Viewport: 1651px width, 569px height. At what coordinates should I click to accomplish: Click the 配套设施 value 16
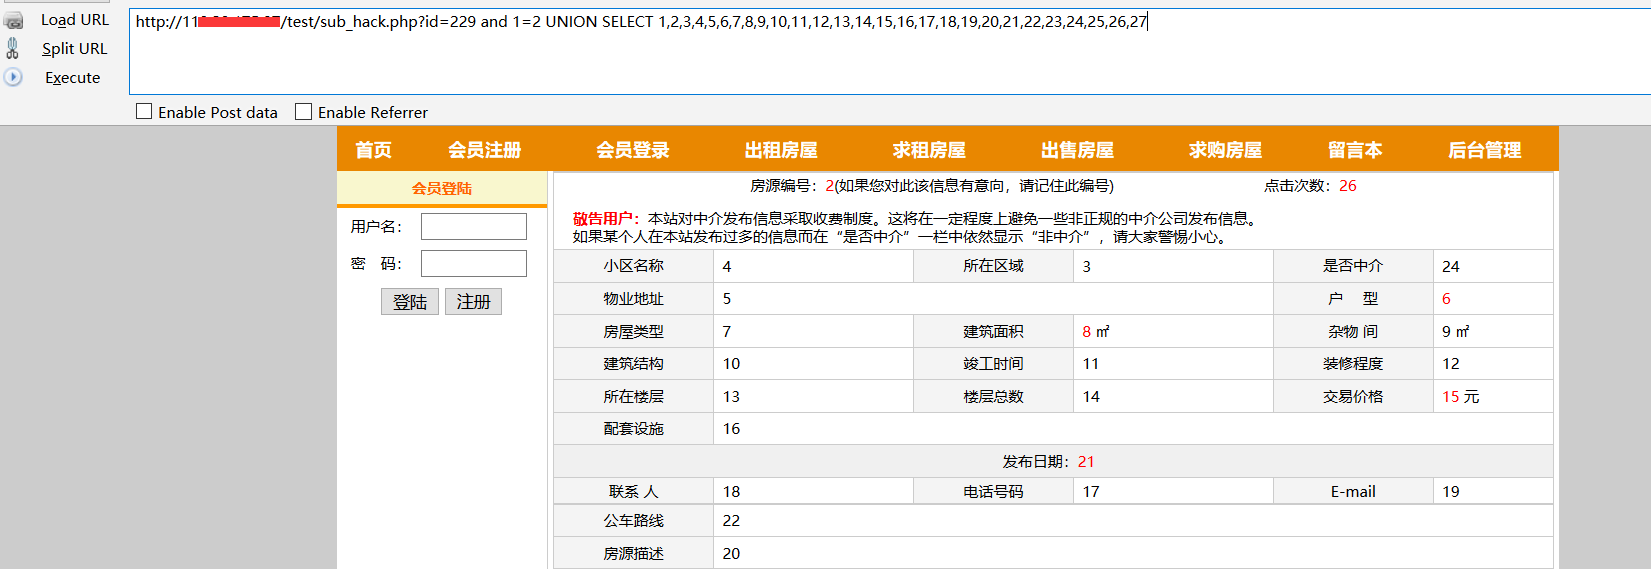(x=732, y=429)
